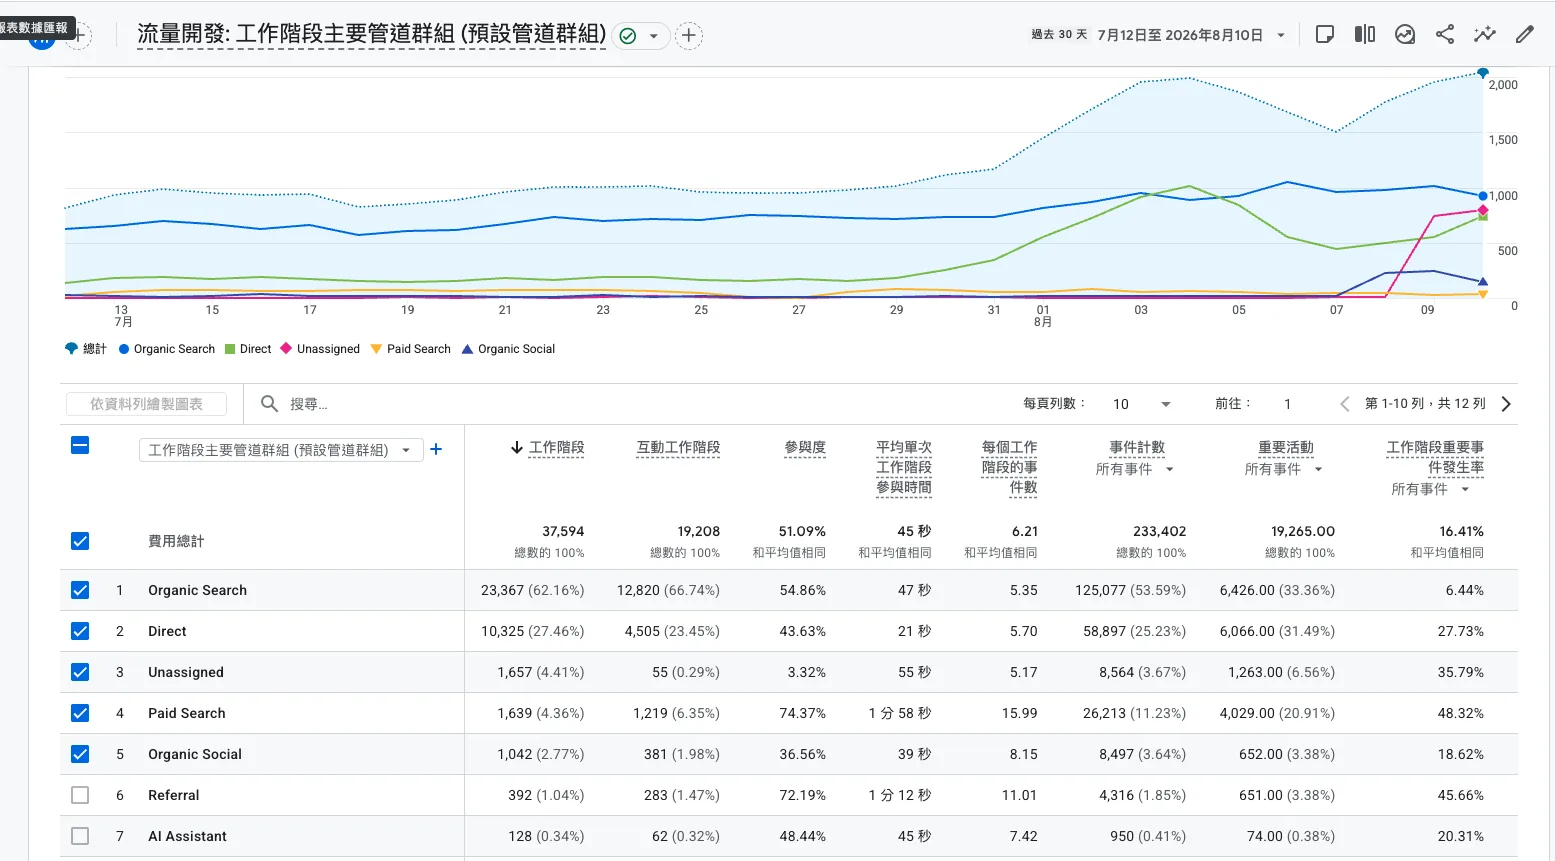The height and width of the screenshot is (861, 1555).
Task: Go to the next page arrow
Action: (x=1506, y=404)
